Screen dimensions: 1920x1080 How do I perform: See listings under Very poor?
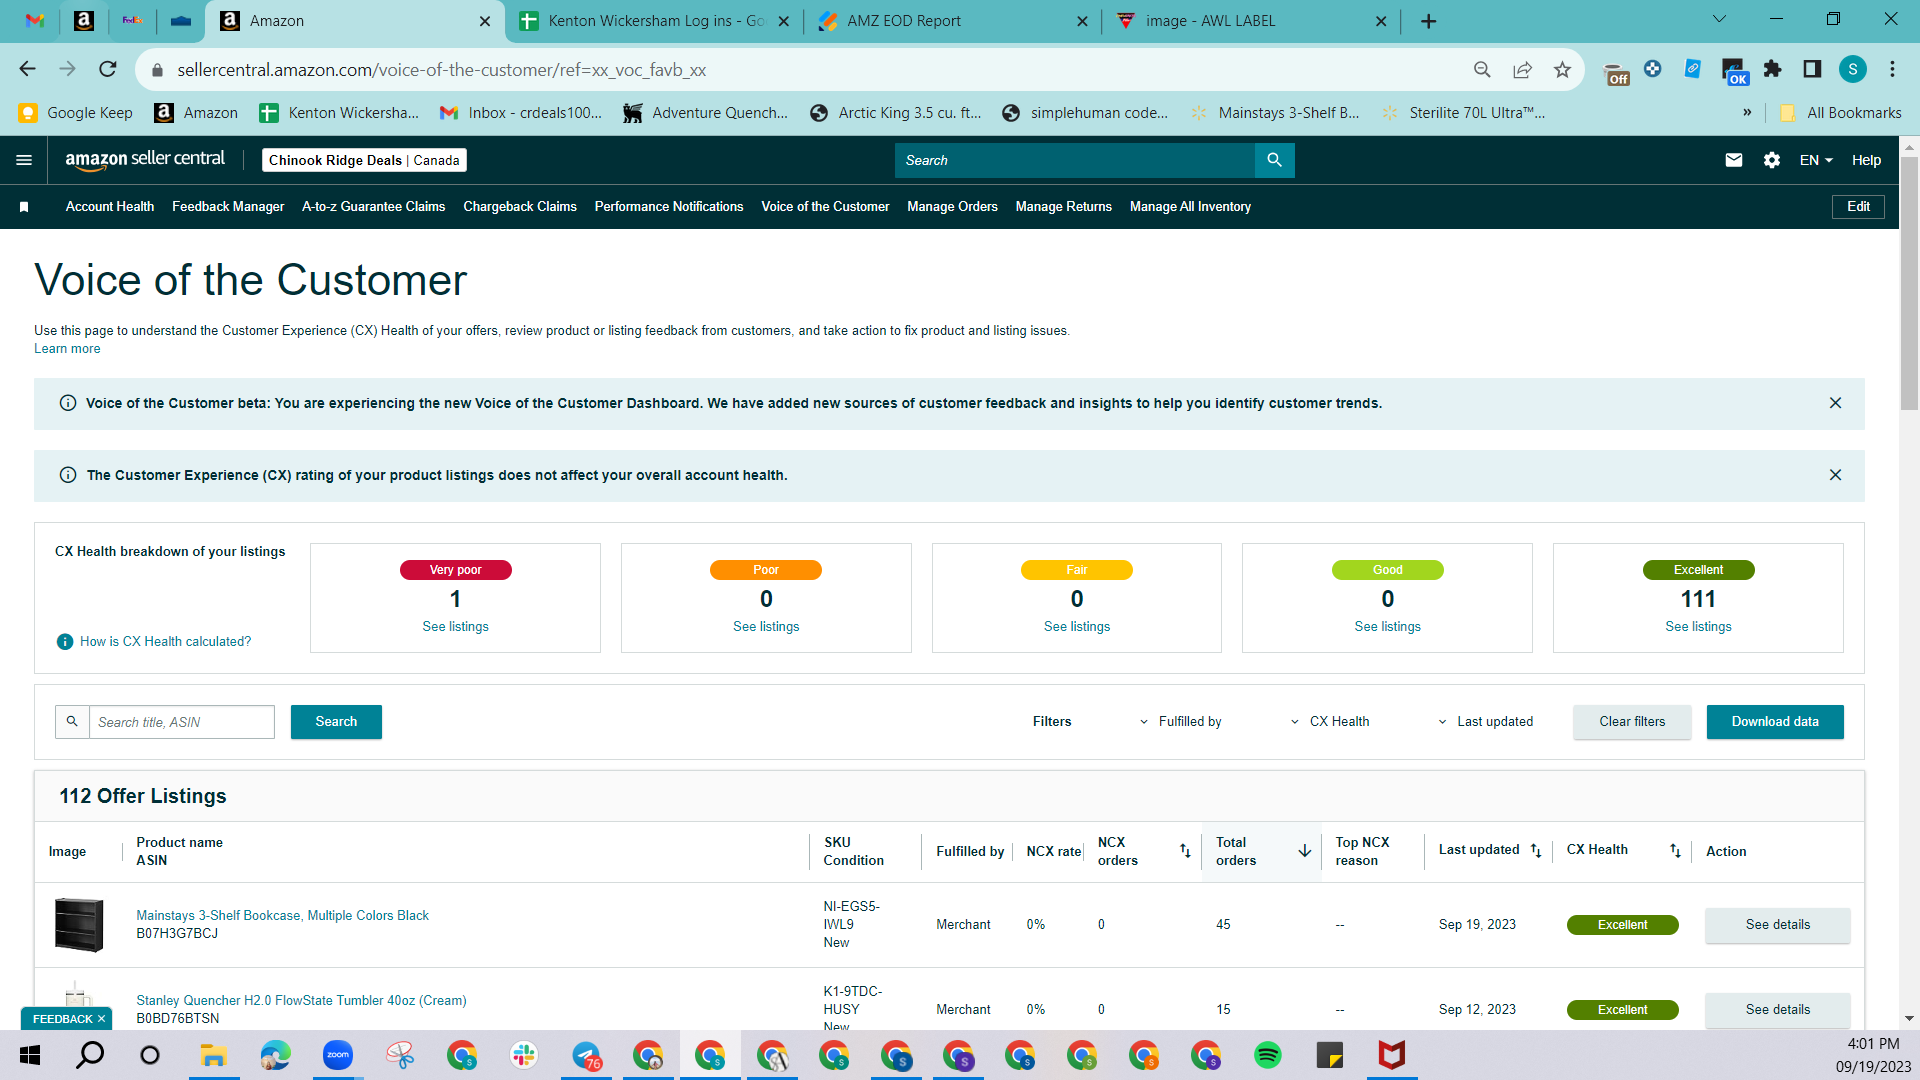pos(455,627)
